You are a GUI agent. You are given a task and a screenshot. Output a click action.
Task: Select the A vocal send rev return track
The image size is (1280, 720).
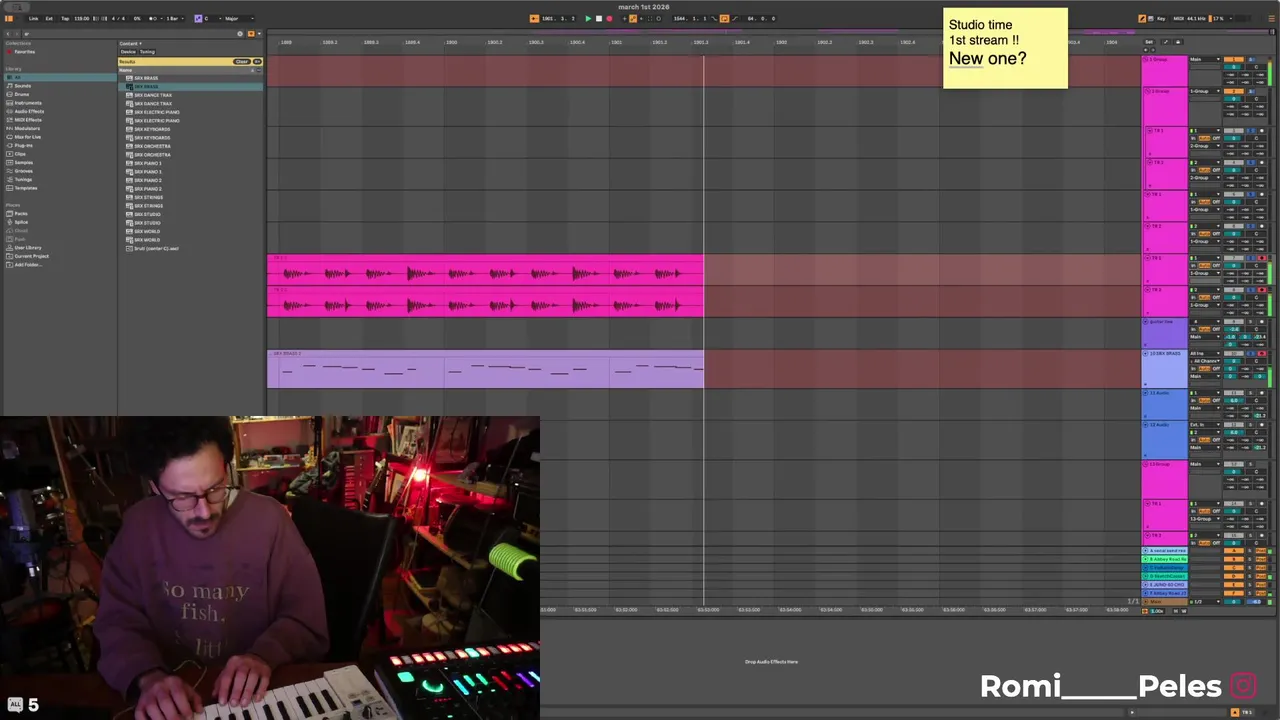1165,550
